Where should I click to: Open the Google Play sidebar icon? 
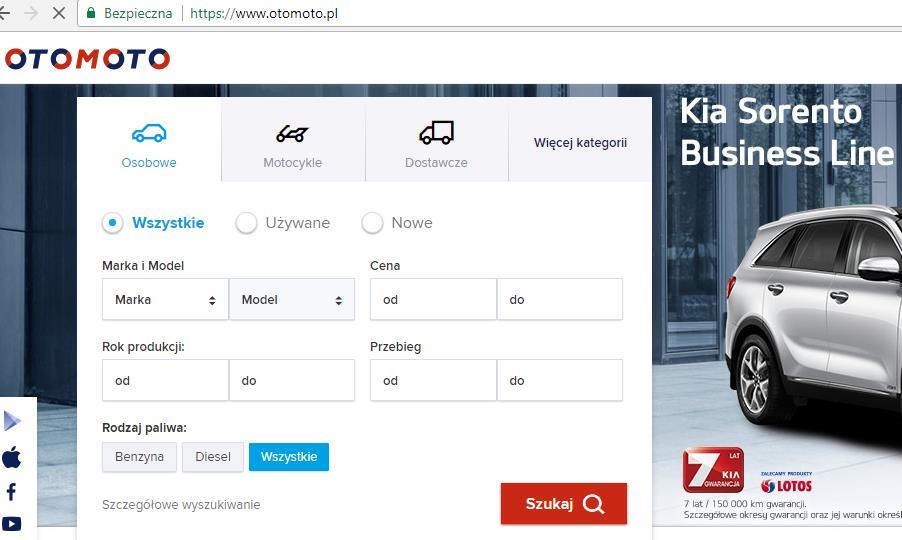[x=12, y=422]
